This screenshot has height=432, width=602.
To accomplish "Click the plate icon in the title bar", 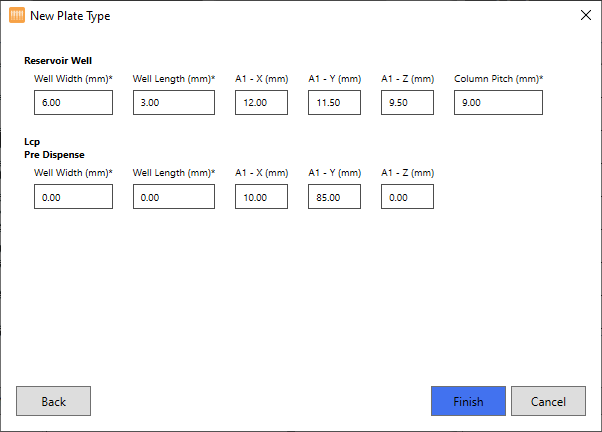I will pyautogui.click(x=17, y=16).
